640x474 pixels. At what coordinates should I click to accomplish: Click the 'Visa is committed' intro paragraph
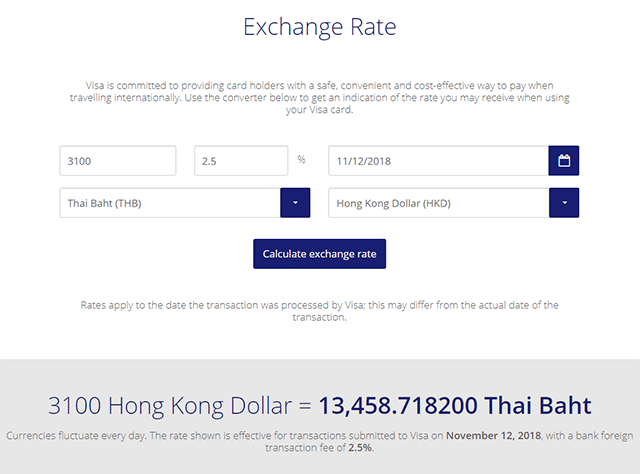pyautogui.click(x=319, y=97)
